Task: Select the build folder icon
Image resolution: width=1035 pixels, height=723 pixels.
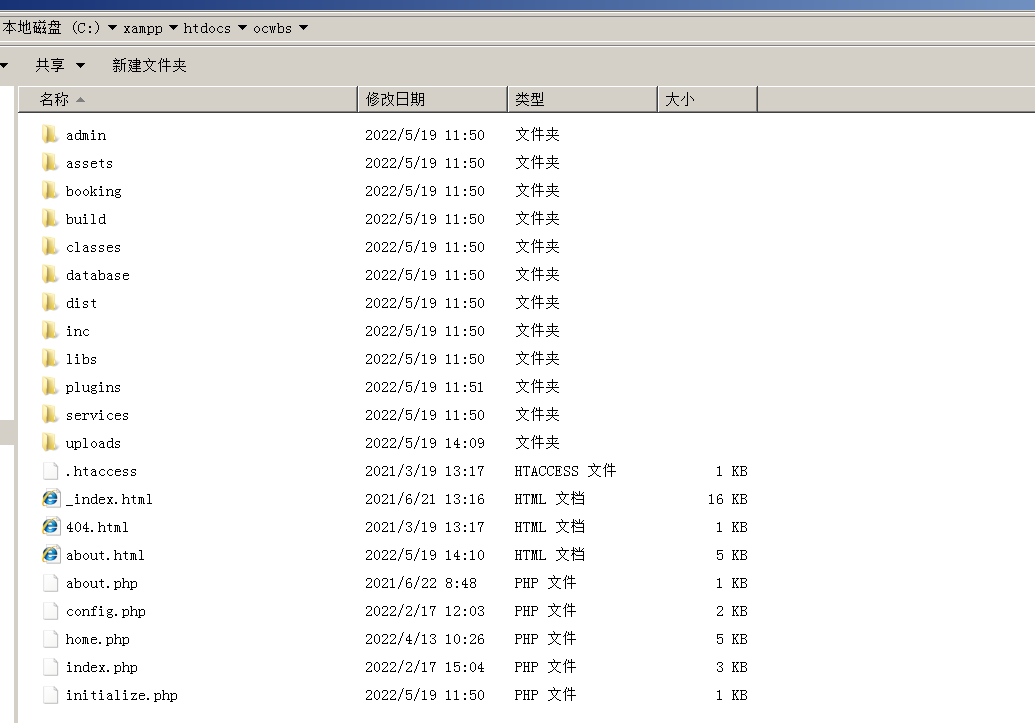Action: pyautogui.click(x=50, y=219)
